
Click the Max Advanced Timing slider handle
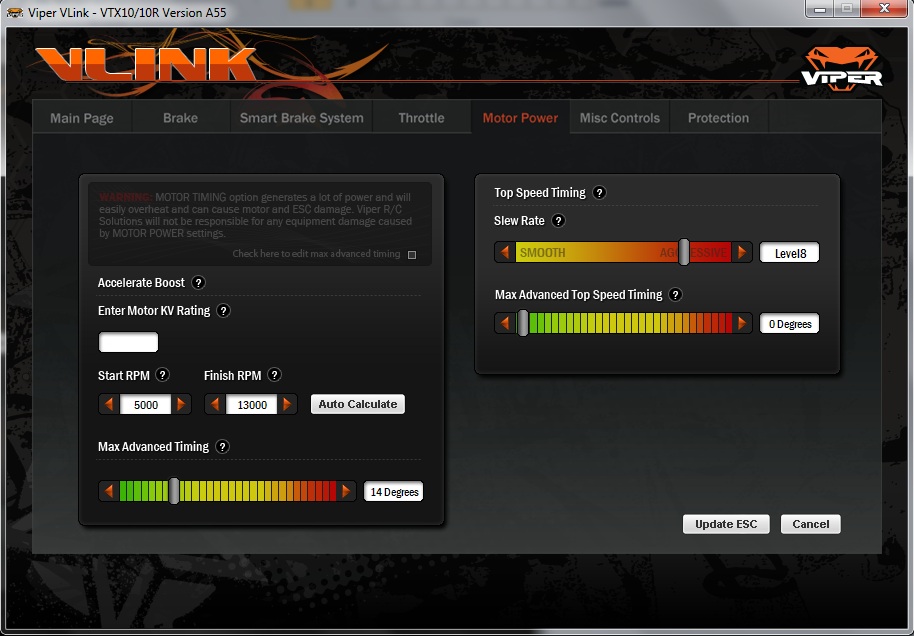pos(174,491)
